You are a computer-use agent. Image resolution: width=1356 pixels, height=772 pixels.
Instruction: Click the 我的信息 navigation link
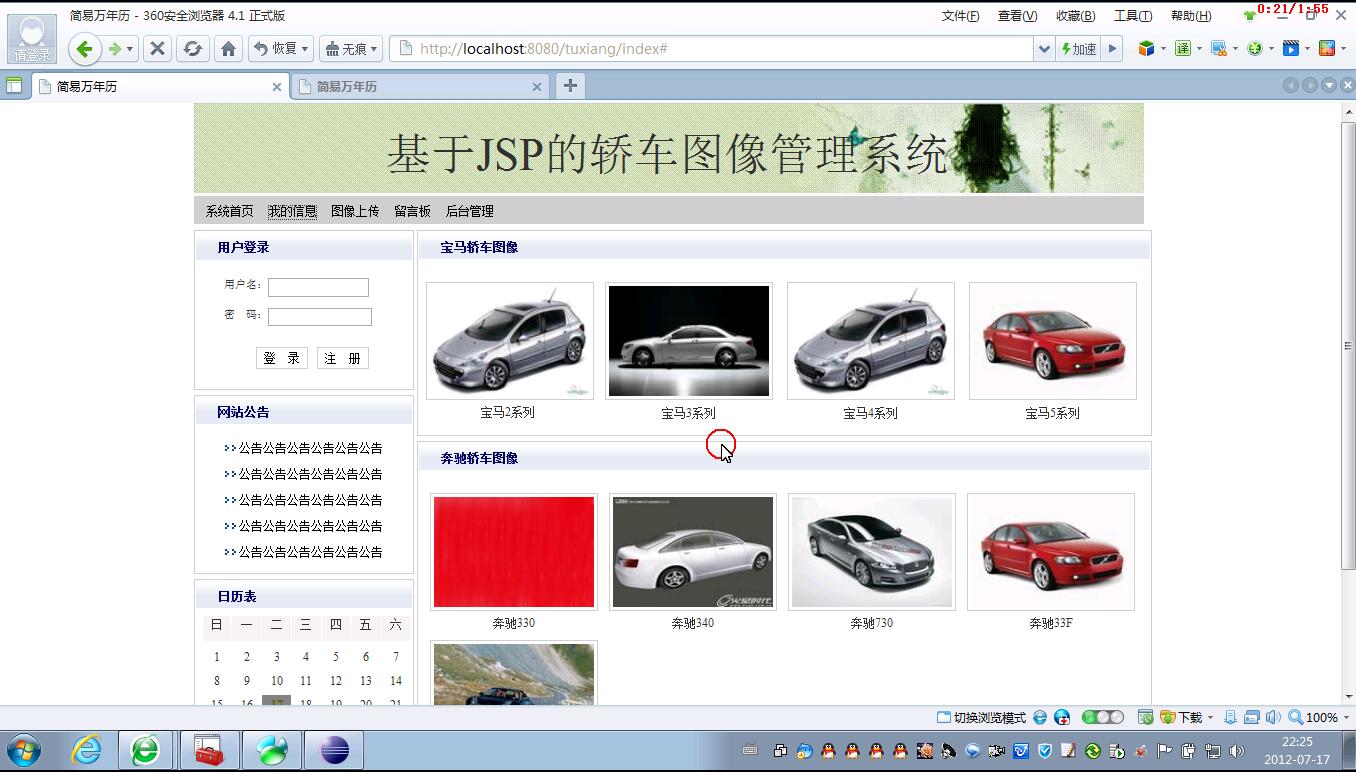click(292, 211)
